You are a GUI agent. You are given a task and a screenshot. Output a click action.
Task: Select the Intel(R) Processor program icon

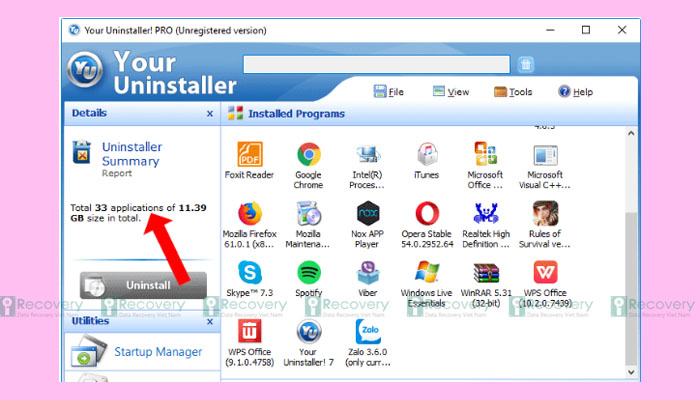pyautogui.click(x=367, y=154)
